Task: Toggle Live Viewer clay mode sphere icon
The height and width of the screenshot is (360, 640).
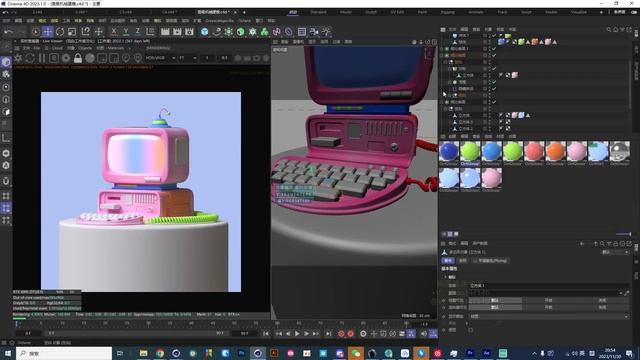Action: 90,58
